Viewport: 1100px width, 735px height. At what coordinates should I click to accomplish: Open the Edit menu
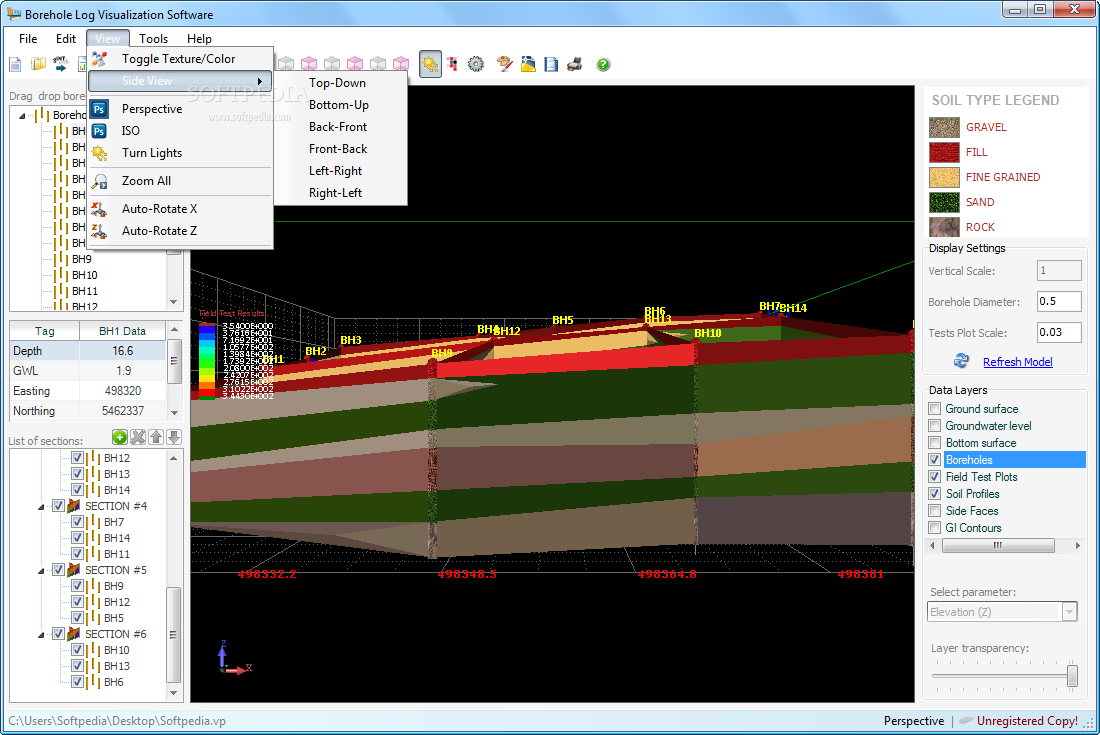pos(66,39)
